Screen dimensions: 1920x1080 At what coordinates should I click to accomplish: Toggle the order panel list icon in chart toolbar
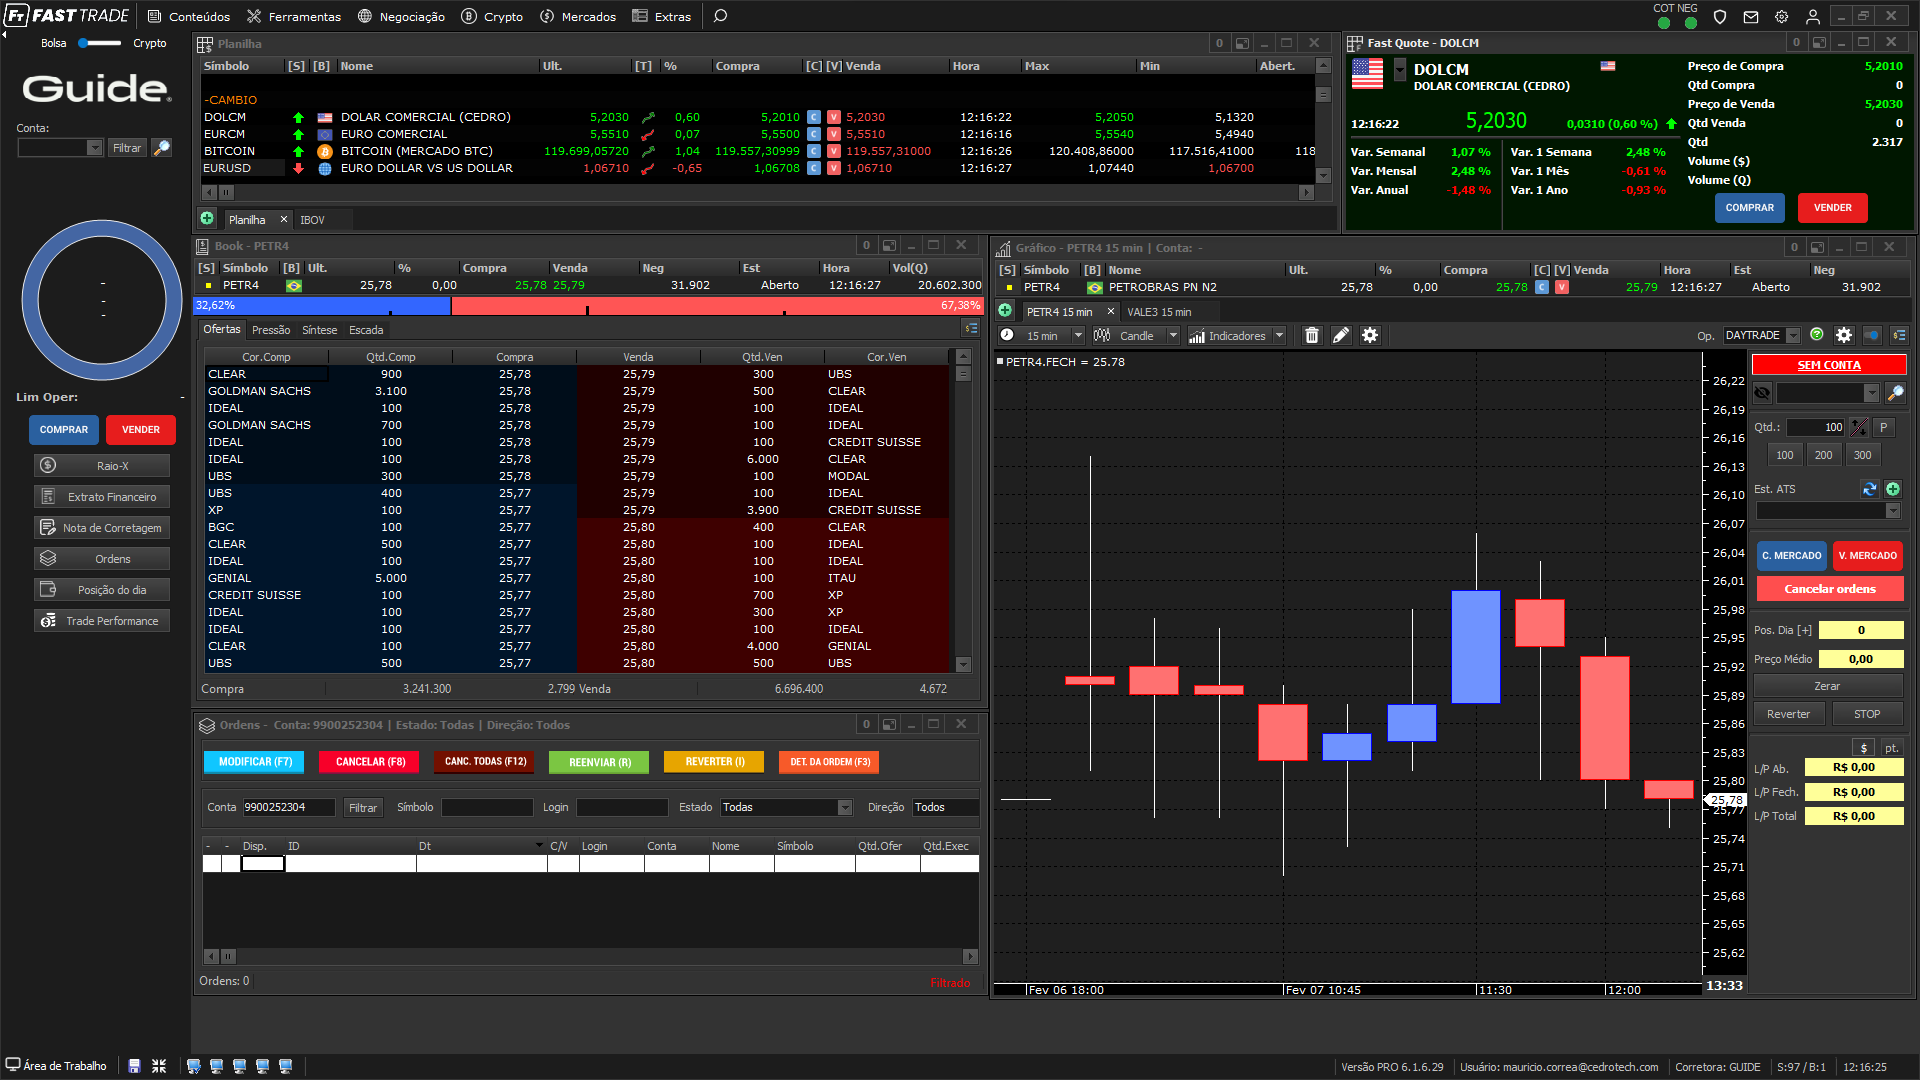(x=1899, y=335)
